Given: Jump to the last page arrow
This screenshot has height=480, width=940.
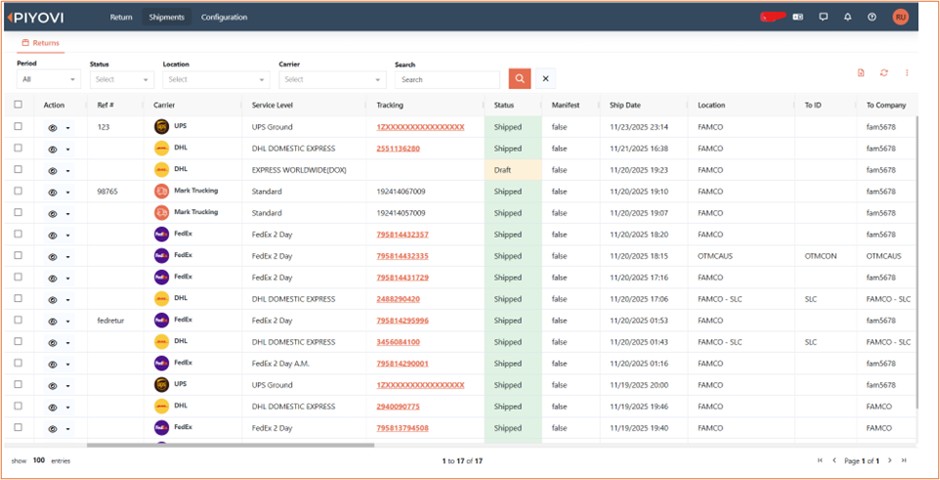Looking at the screenshot, I should pos(904,460).
